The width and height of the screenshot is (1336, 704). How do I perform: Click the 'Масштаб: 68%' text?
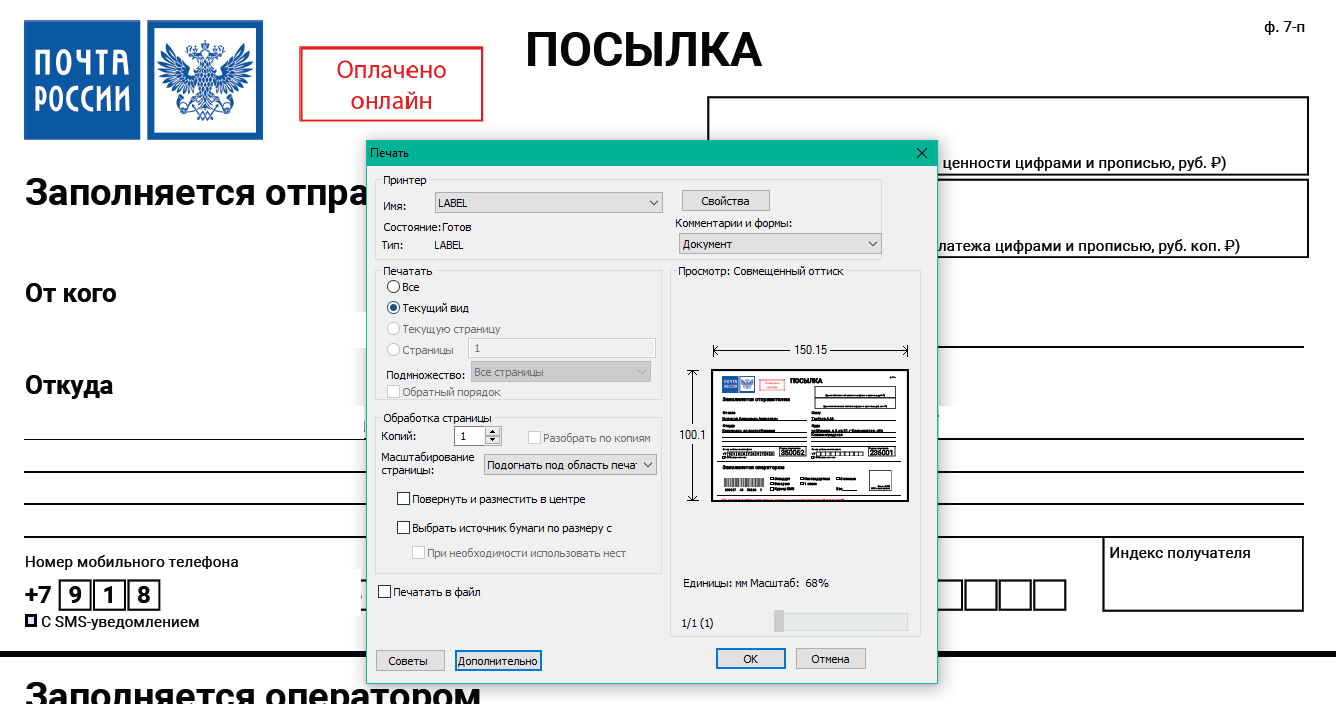coord(790,583)
